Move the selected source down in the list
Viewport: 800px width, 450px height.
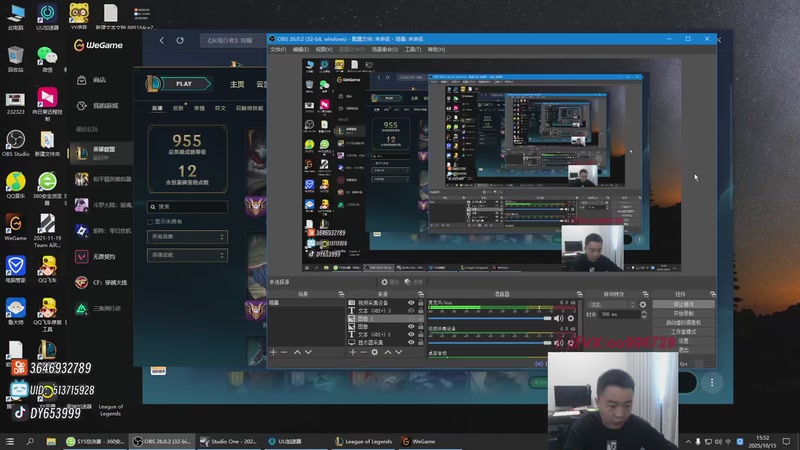pos(398,352)
